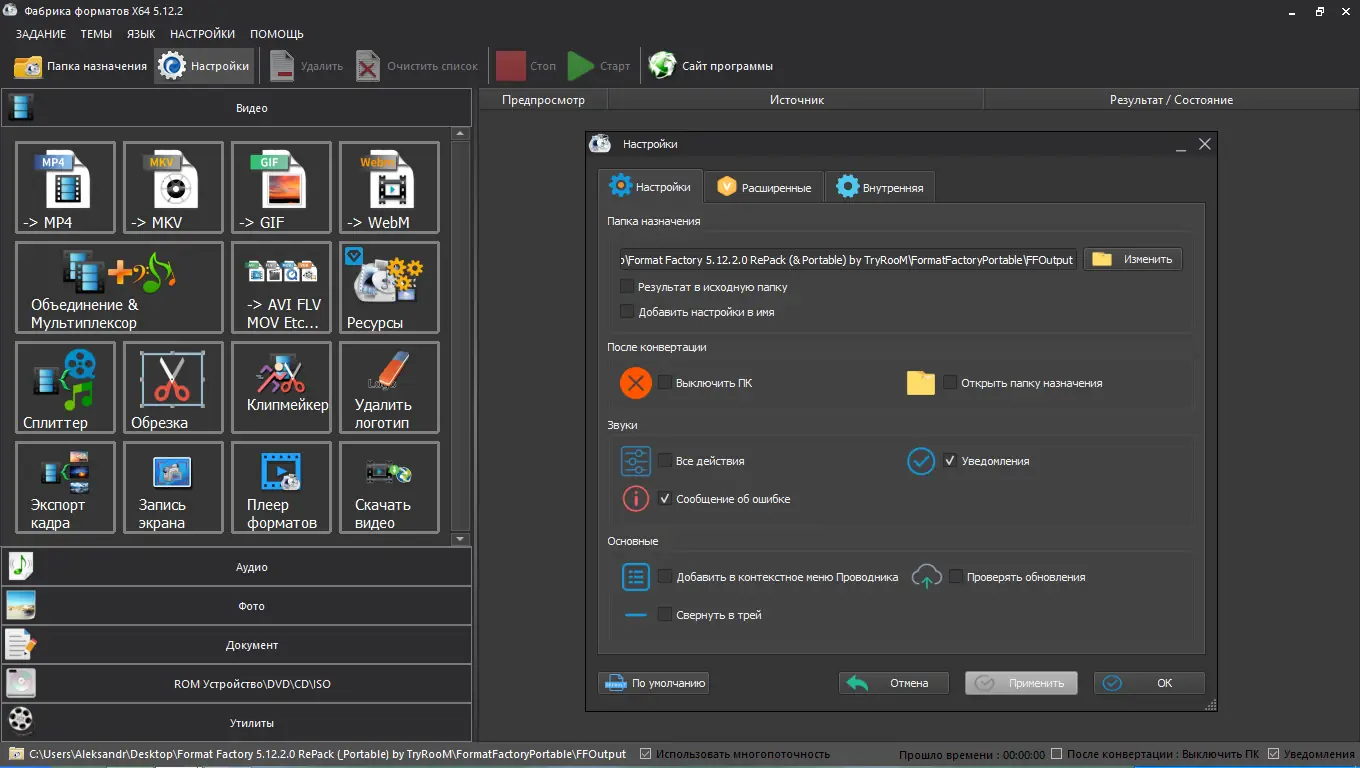Open the -> MP4 video converter
1360x768 pixels.
[x=66, y=188]
